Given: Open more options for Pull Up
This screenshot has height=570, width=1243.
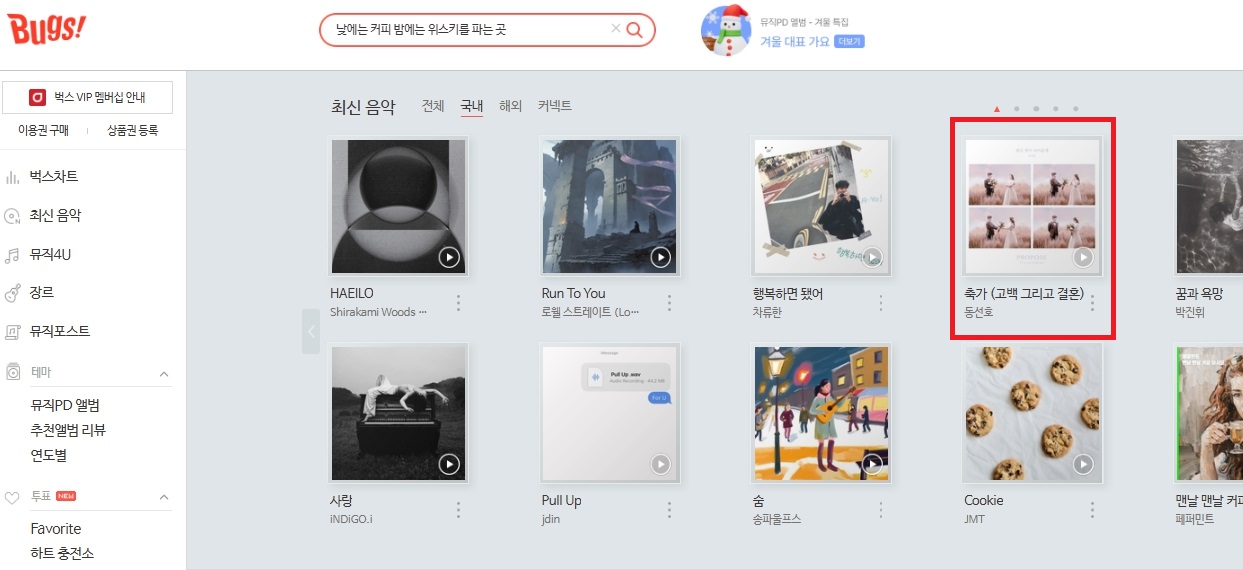Looking at the screenshot, I should 669,510.
